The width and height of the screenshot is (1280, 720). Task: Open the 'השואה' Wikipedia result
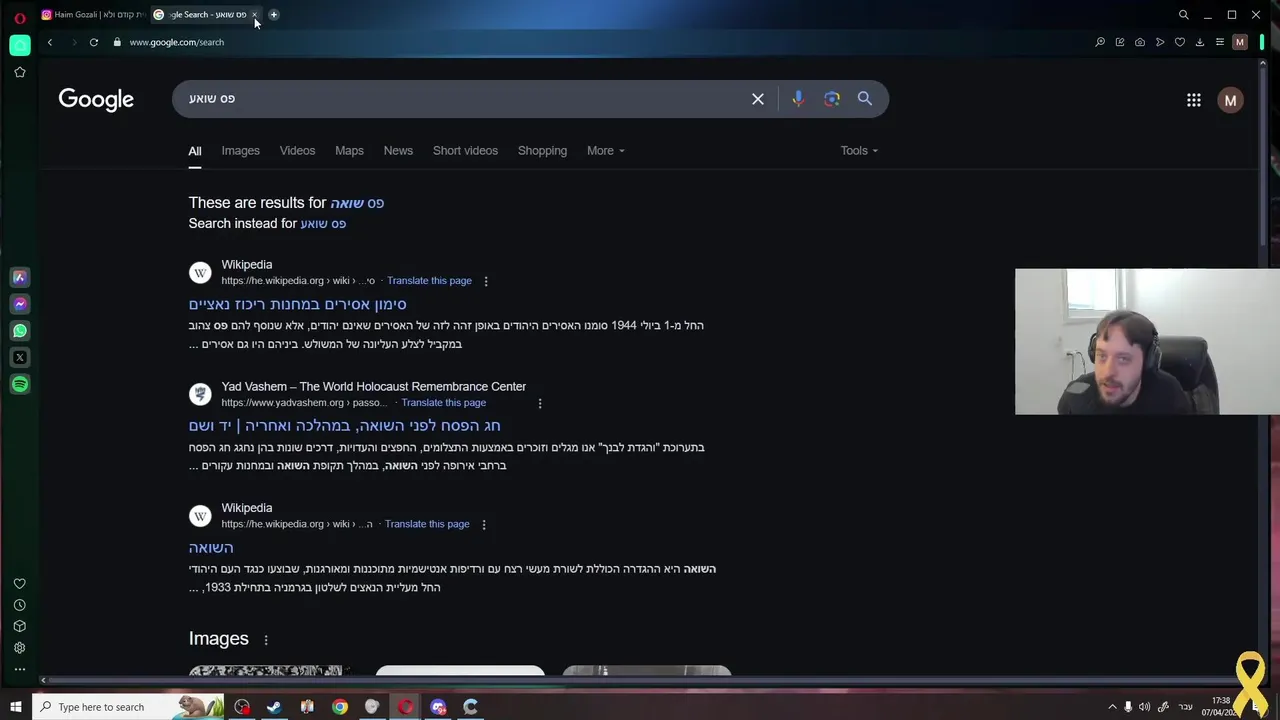(211, 548)
